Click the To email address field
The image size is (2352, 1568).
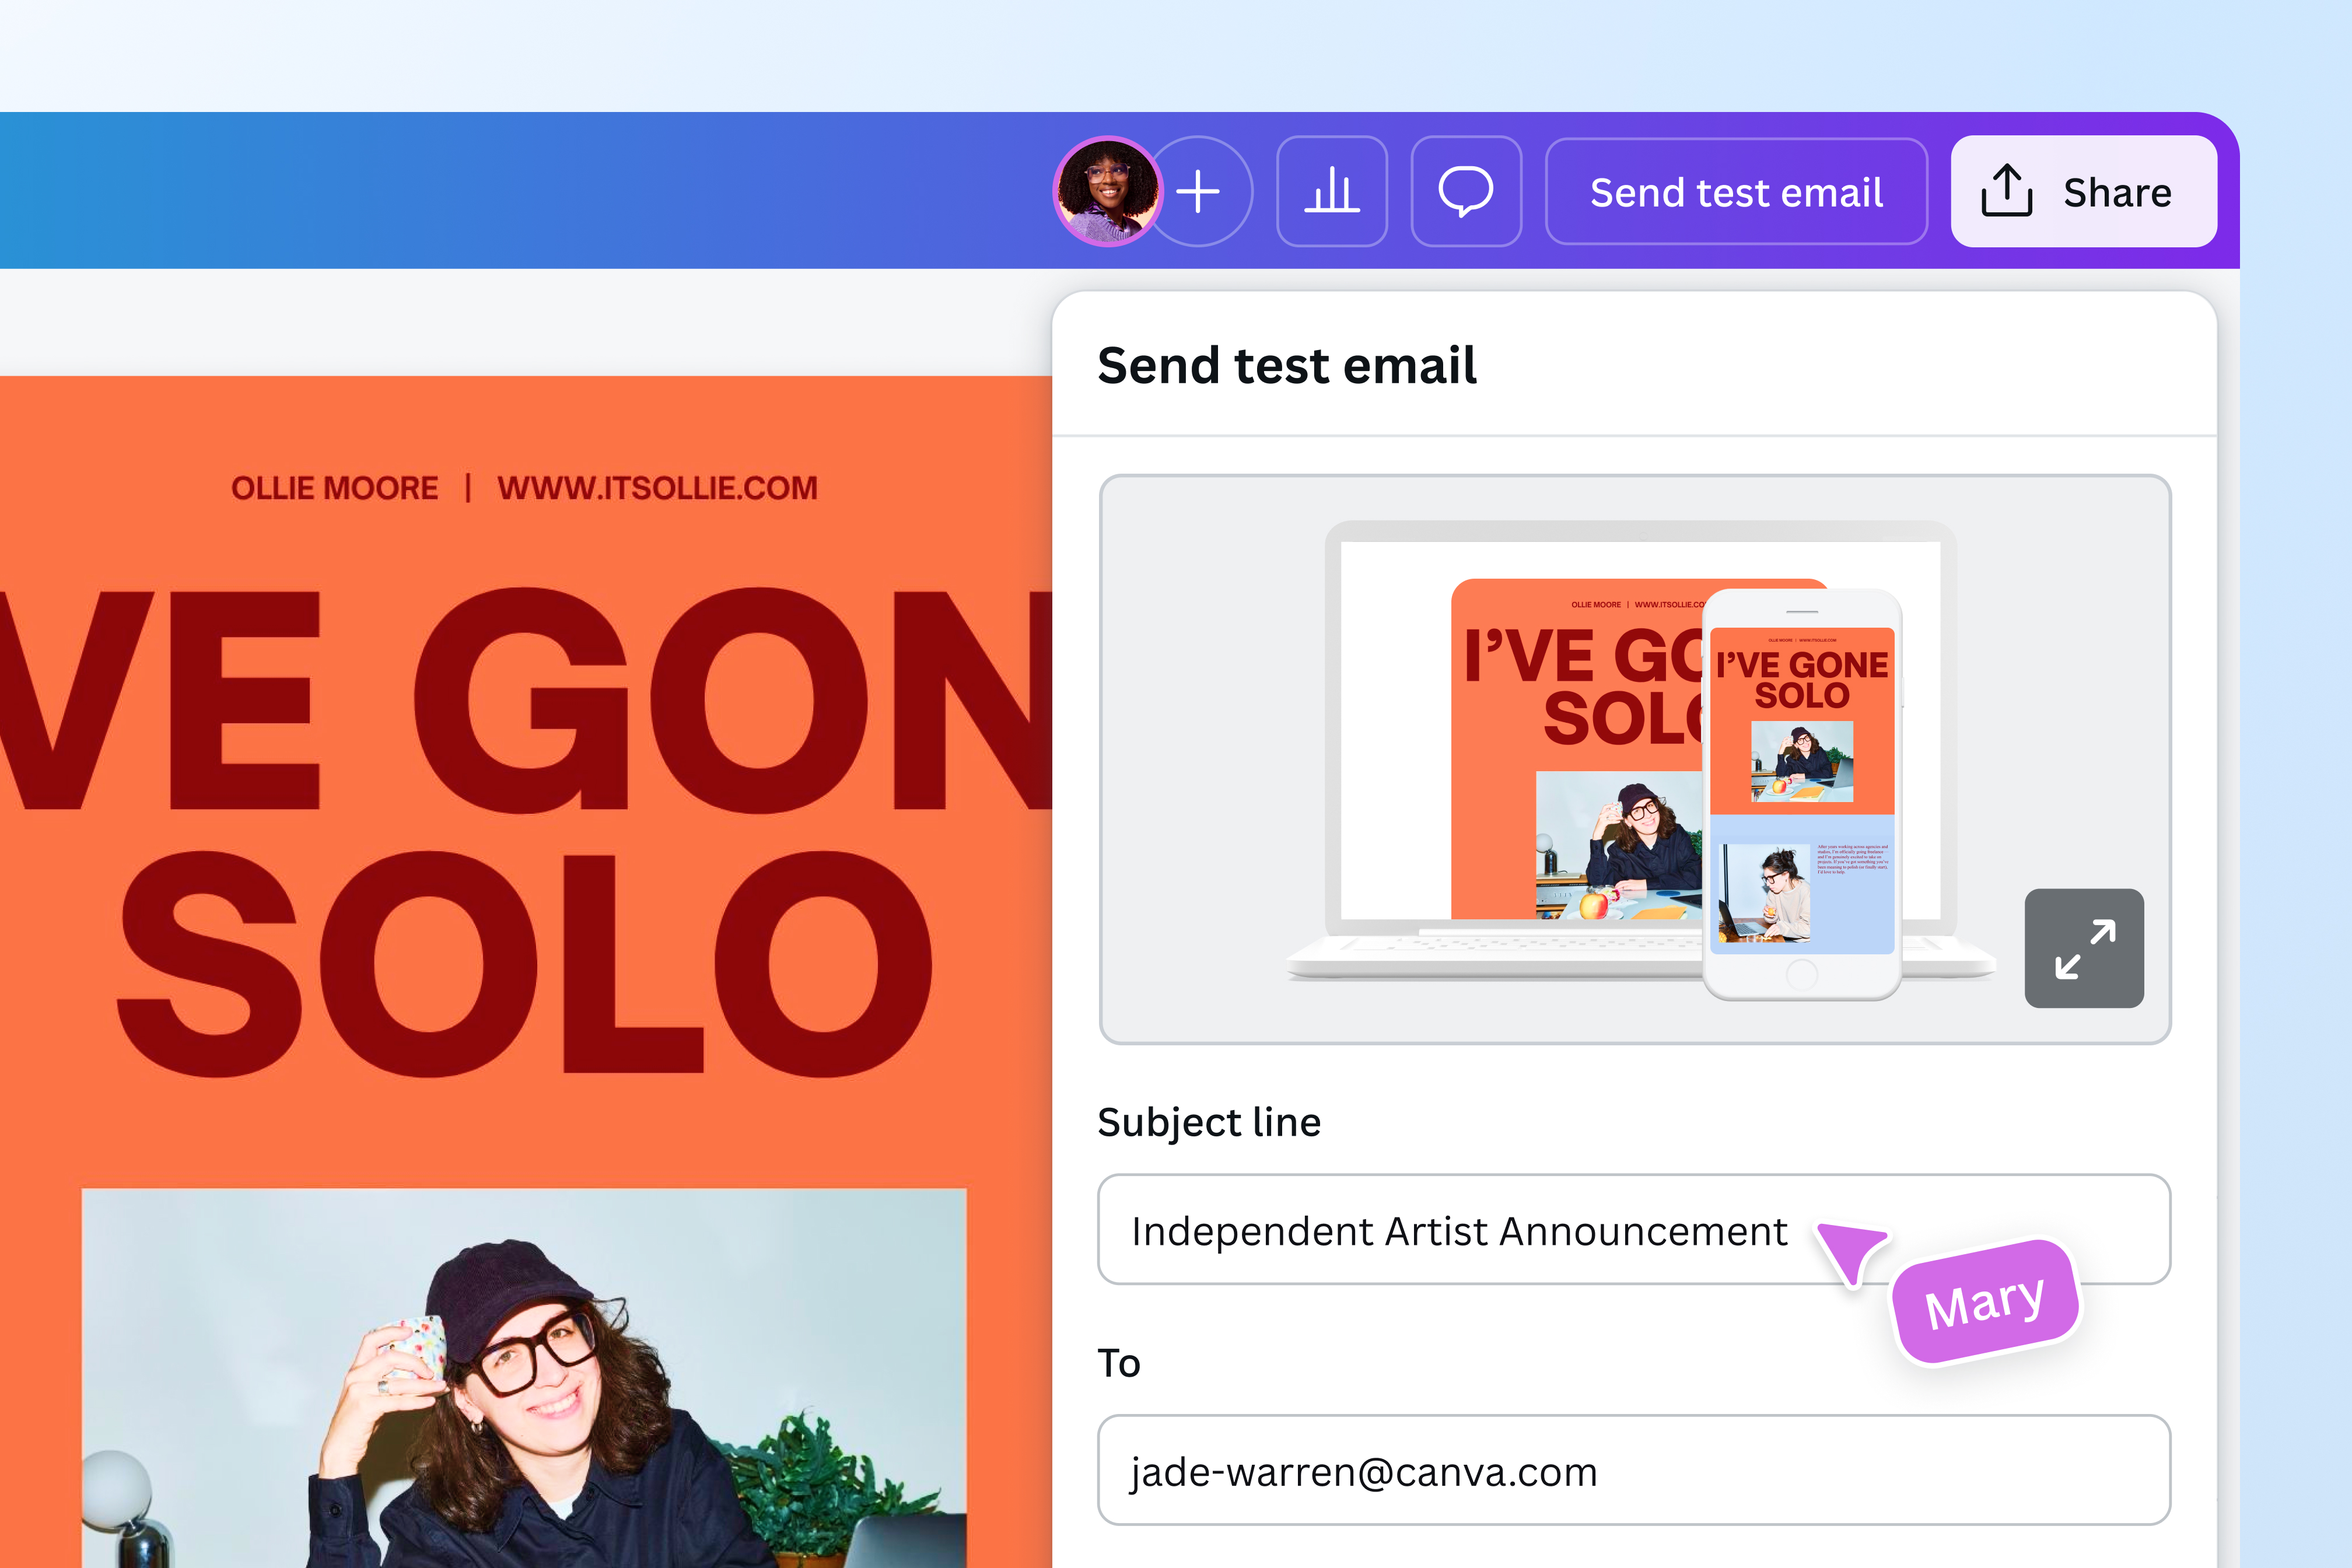pyautogui.click(x=1634, y=1470)
